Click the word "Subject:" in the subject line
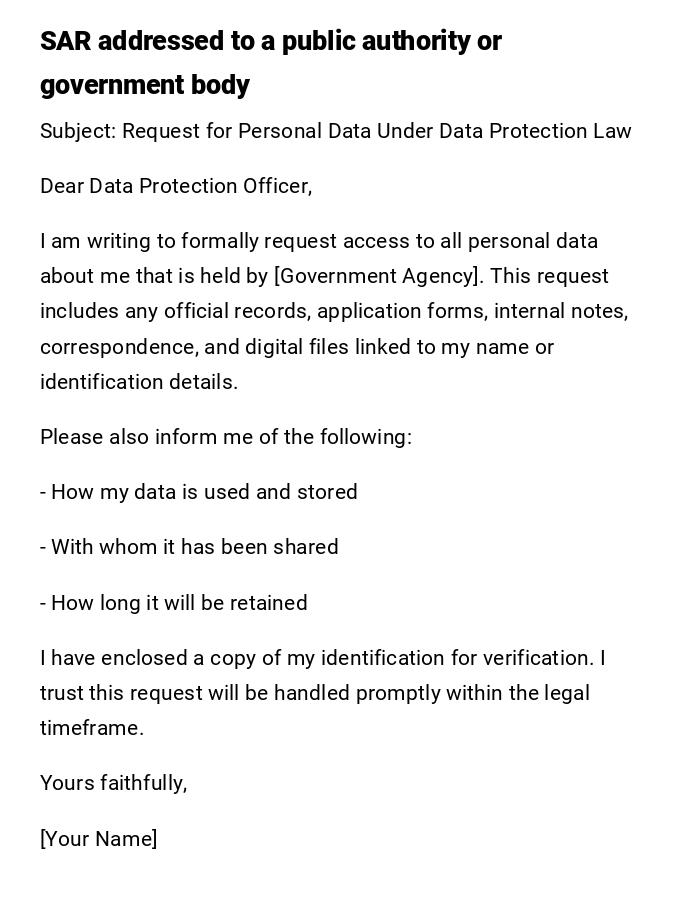 coord(78,131)
